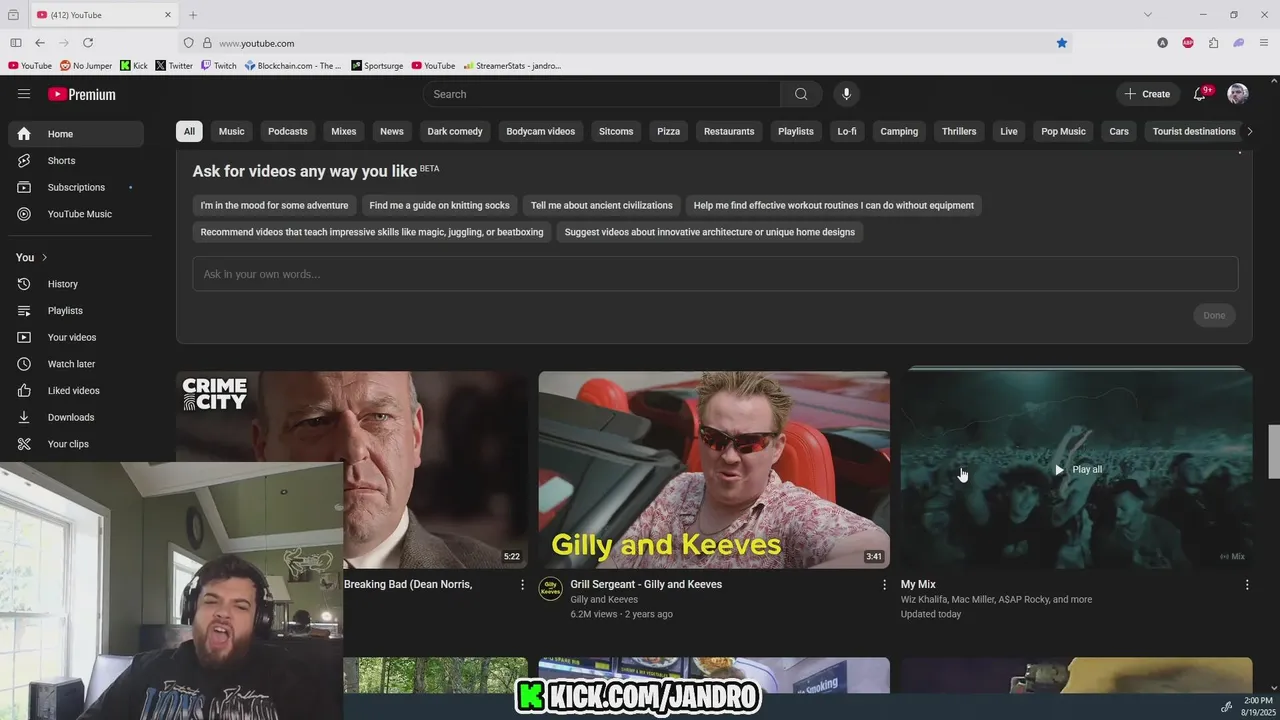Open Subscriptions in the sidebar
The height and width of the screenshot is (720, 1280).
coord(76,187)
